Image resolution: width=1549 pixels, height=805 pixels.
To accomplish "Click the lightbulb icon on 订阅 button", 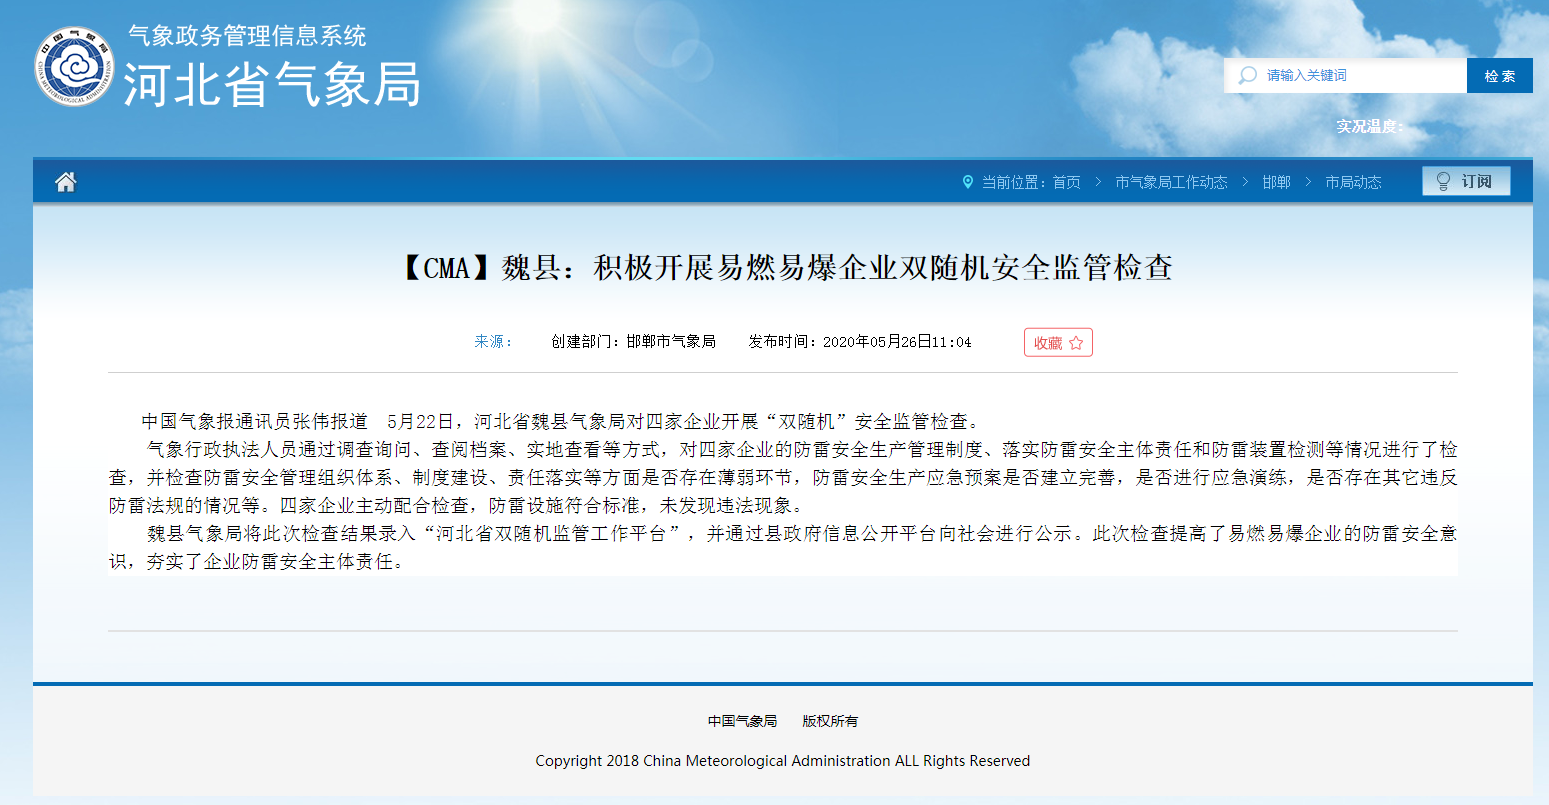I will click(1443, 181).
